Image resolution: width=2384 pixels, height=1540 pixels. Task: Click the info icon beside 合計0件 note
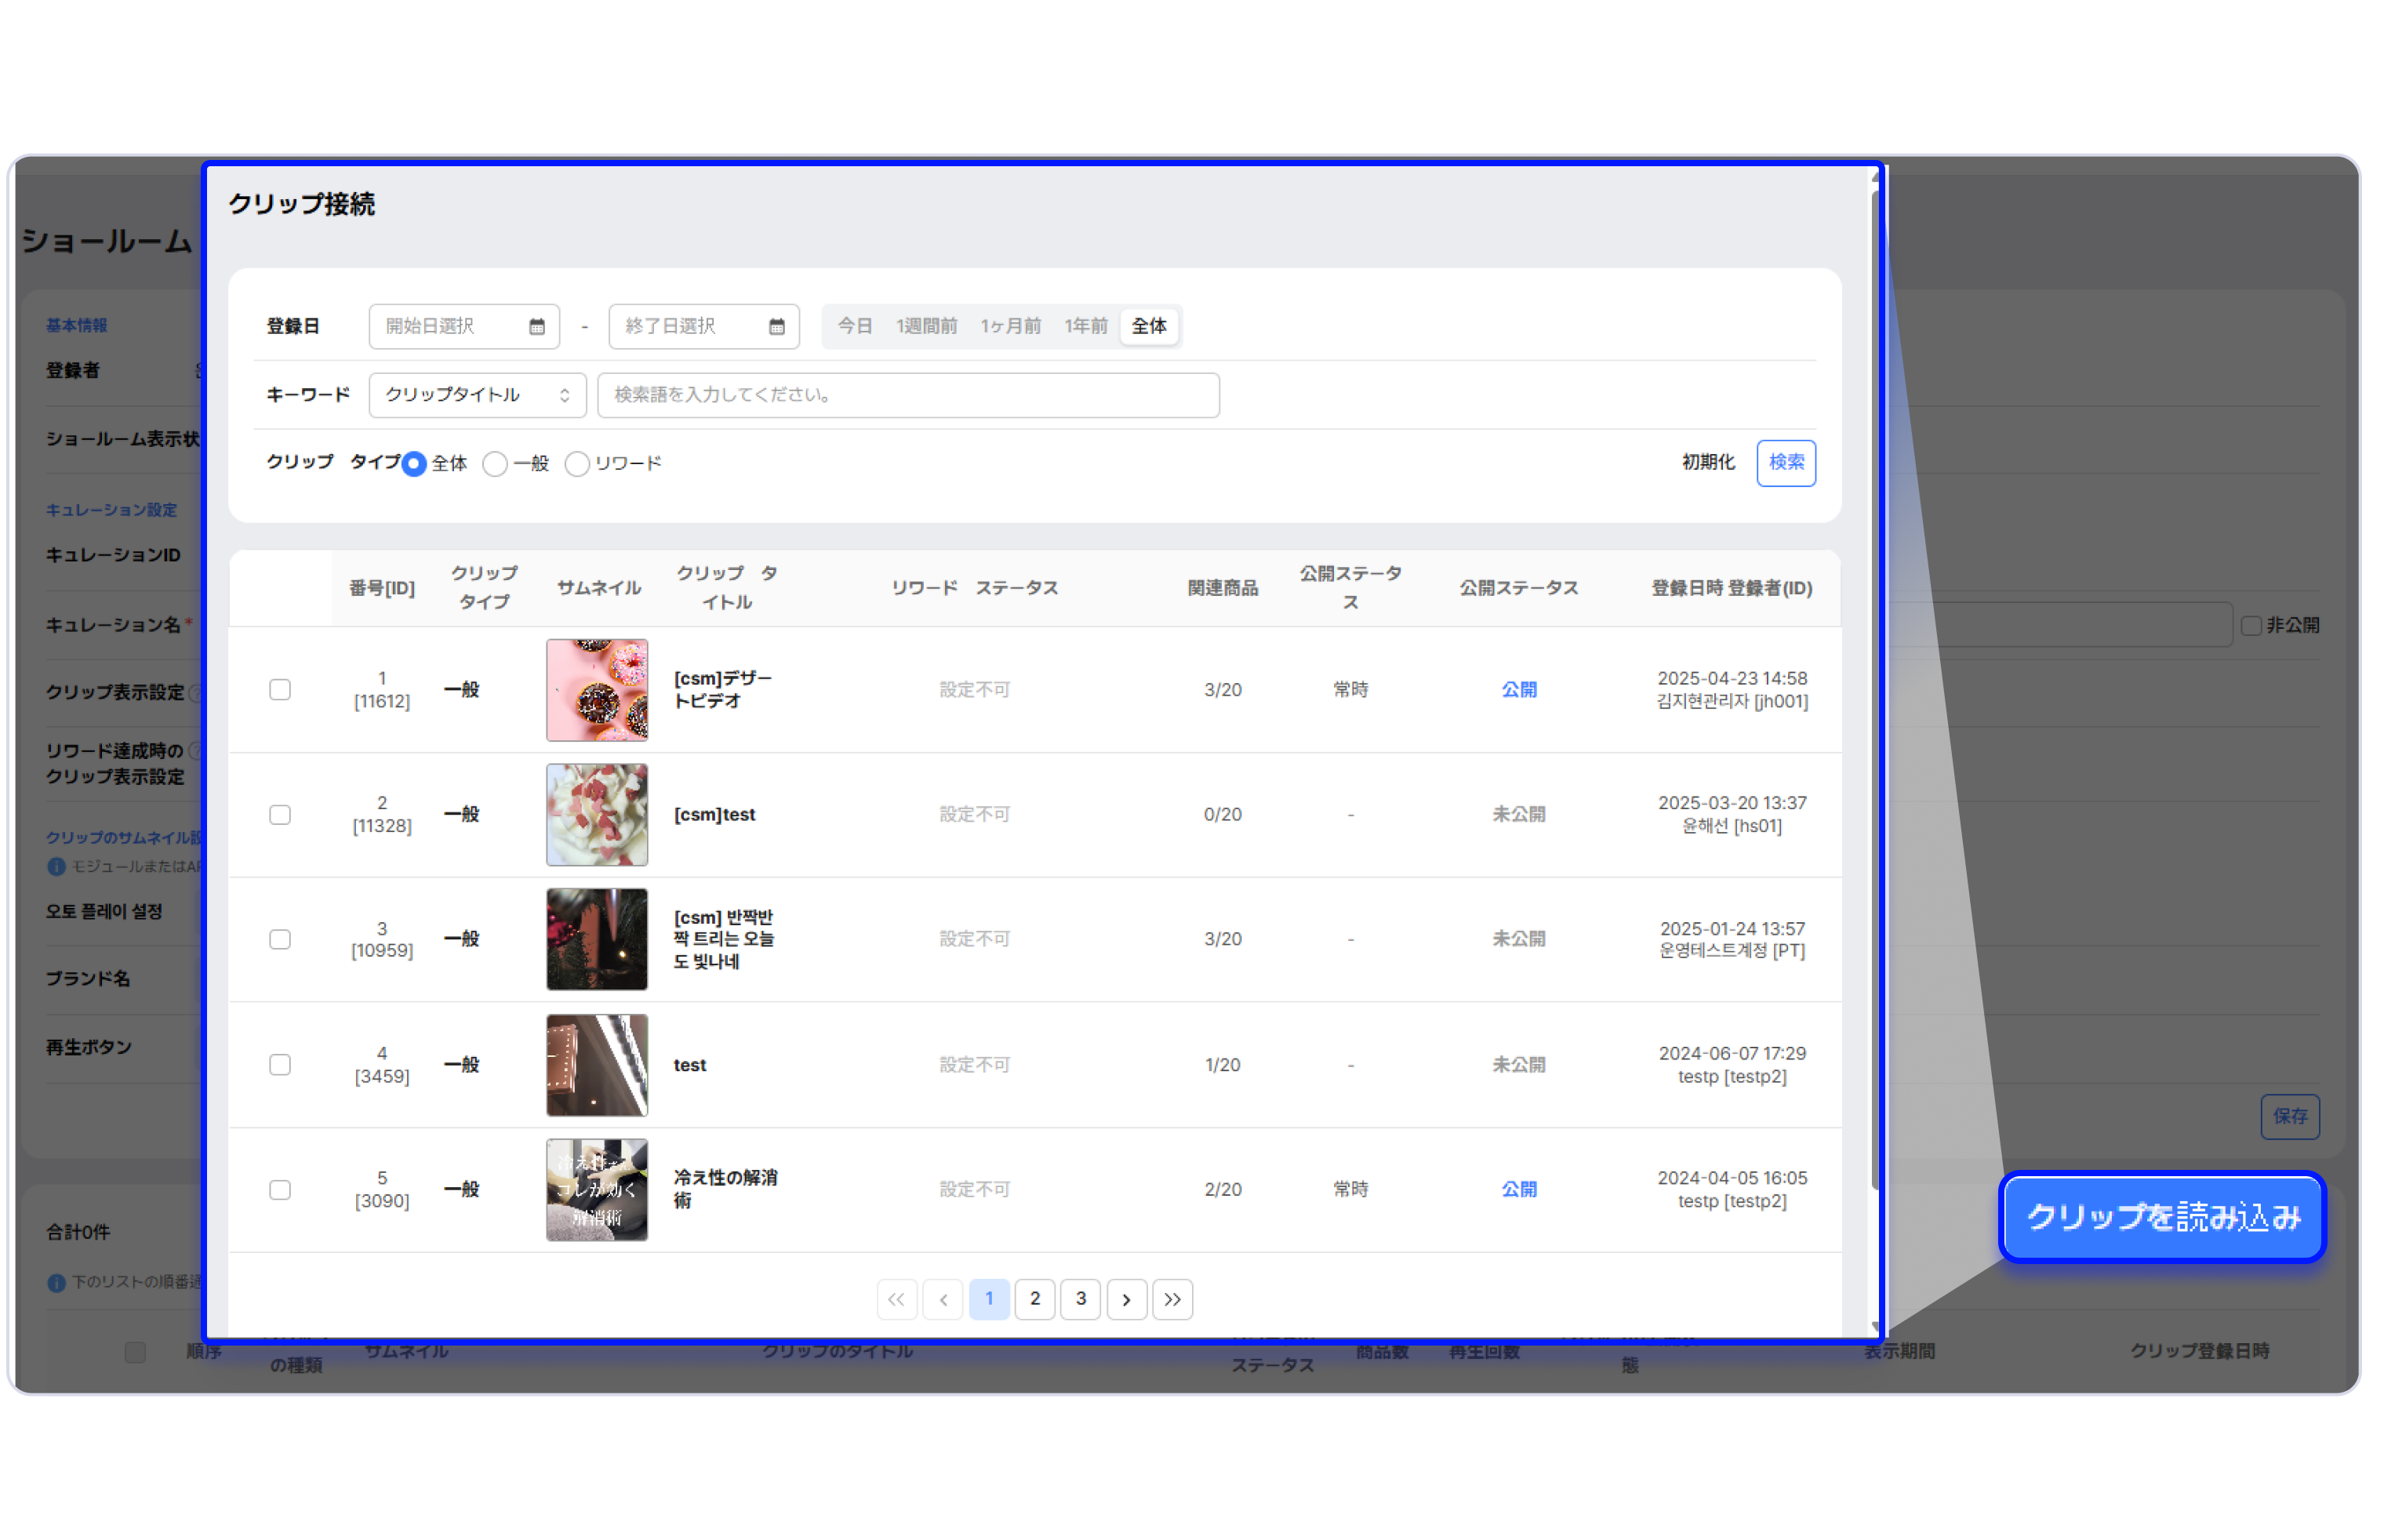click(x=56, y=1283)
